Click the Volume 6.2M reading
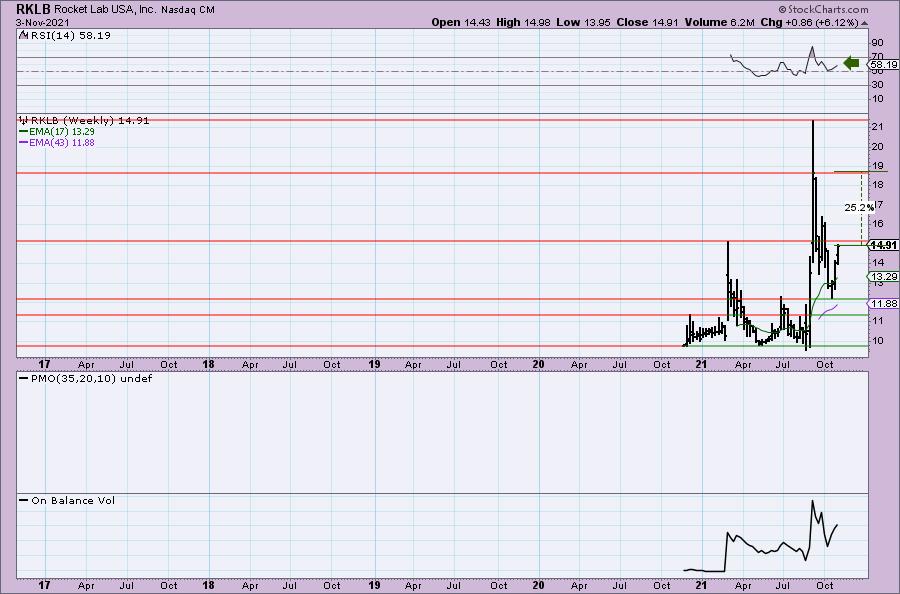The width and height of the screenshot is (900, 594). pos(719,22)
